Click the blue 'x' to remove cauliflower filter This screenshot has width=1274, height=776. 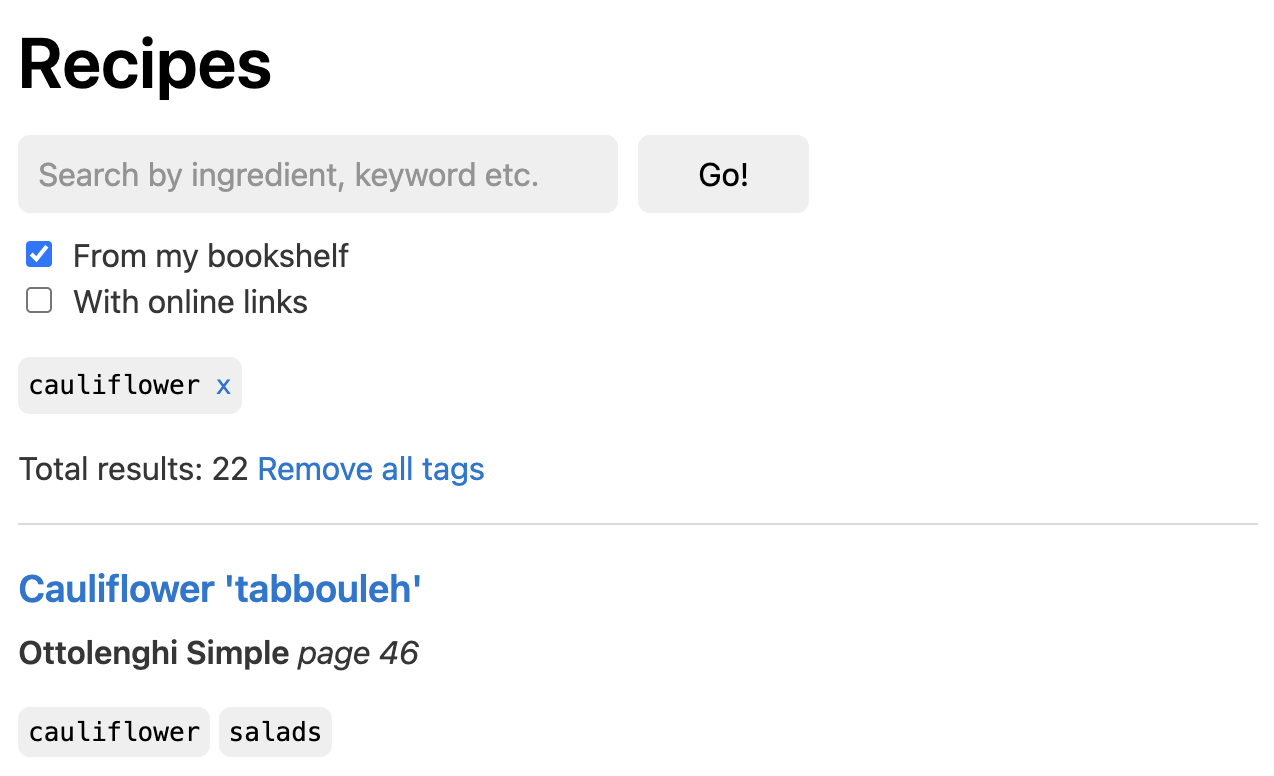(223, 385)
